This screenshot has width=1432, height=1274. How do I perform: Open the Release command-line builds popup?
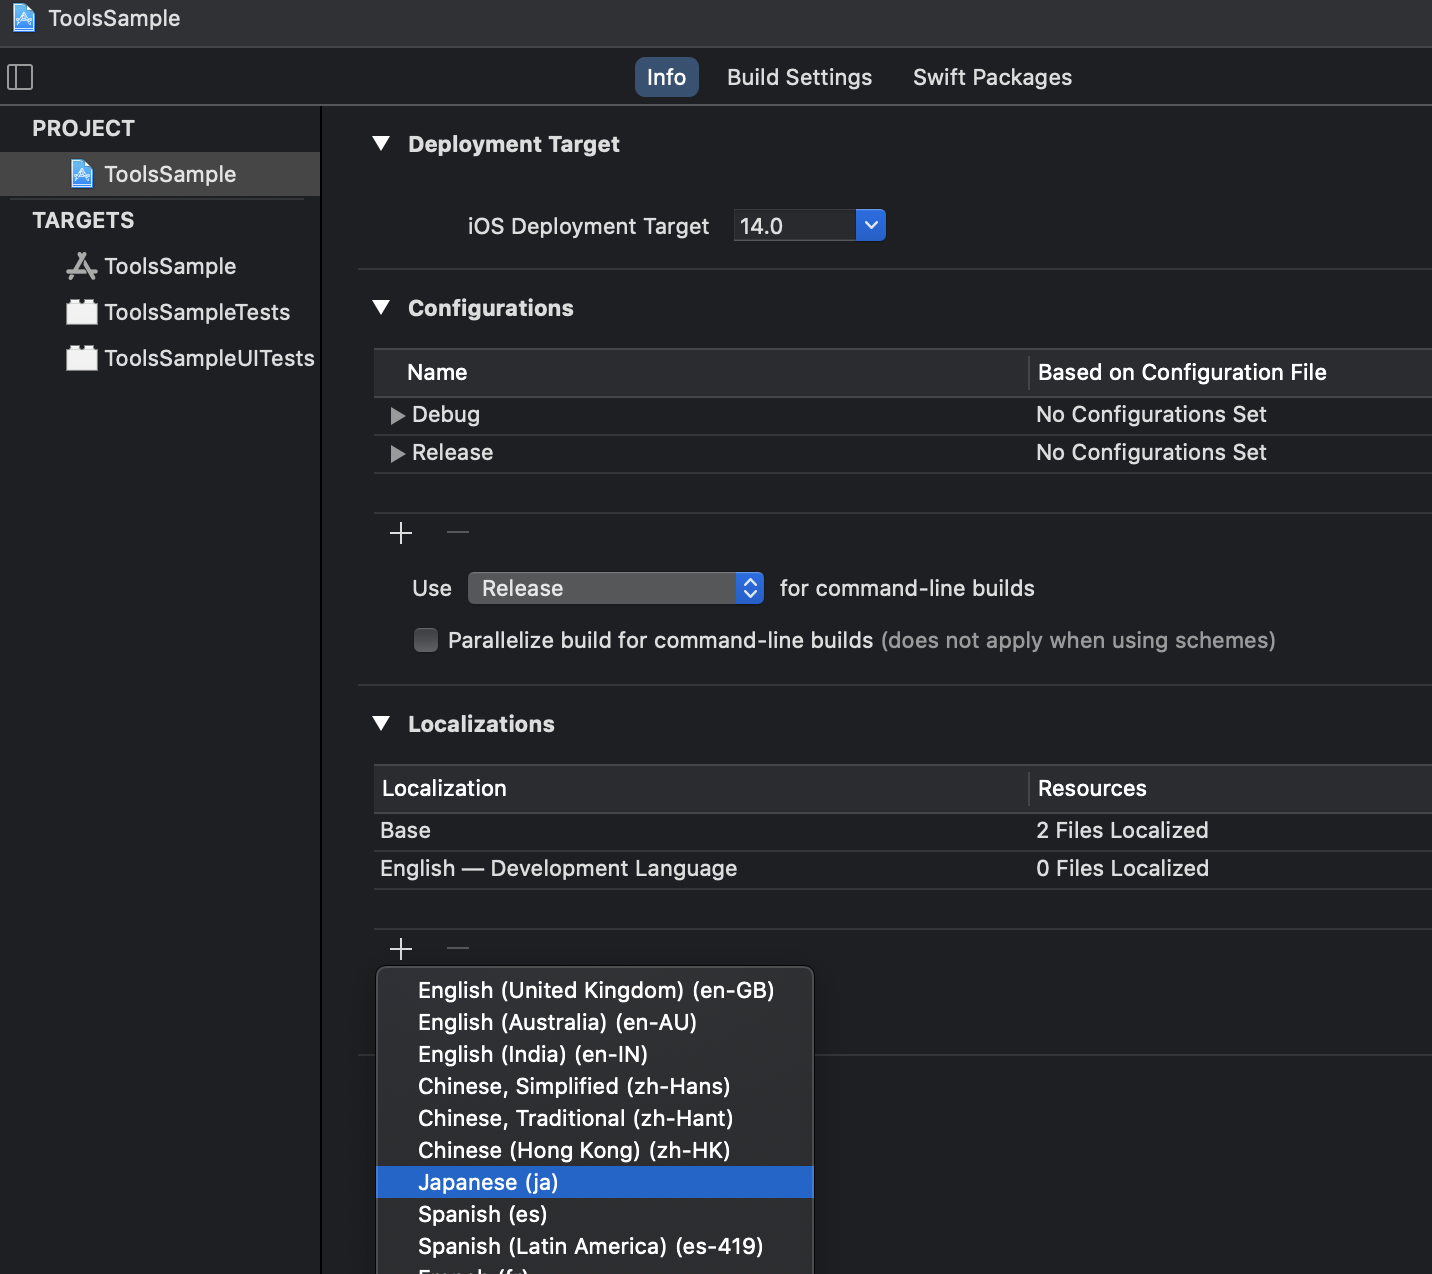click(616, 588)
